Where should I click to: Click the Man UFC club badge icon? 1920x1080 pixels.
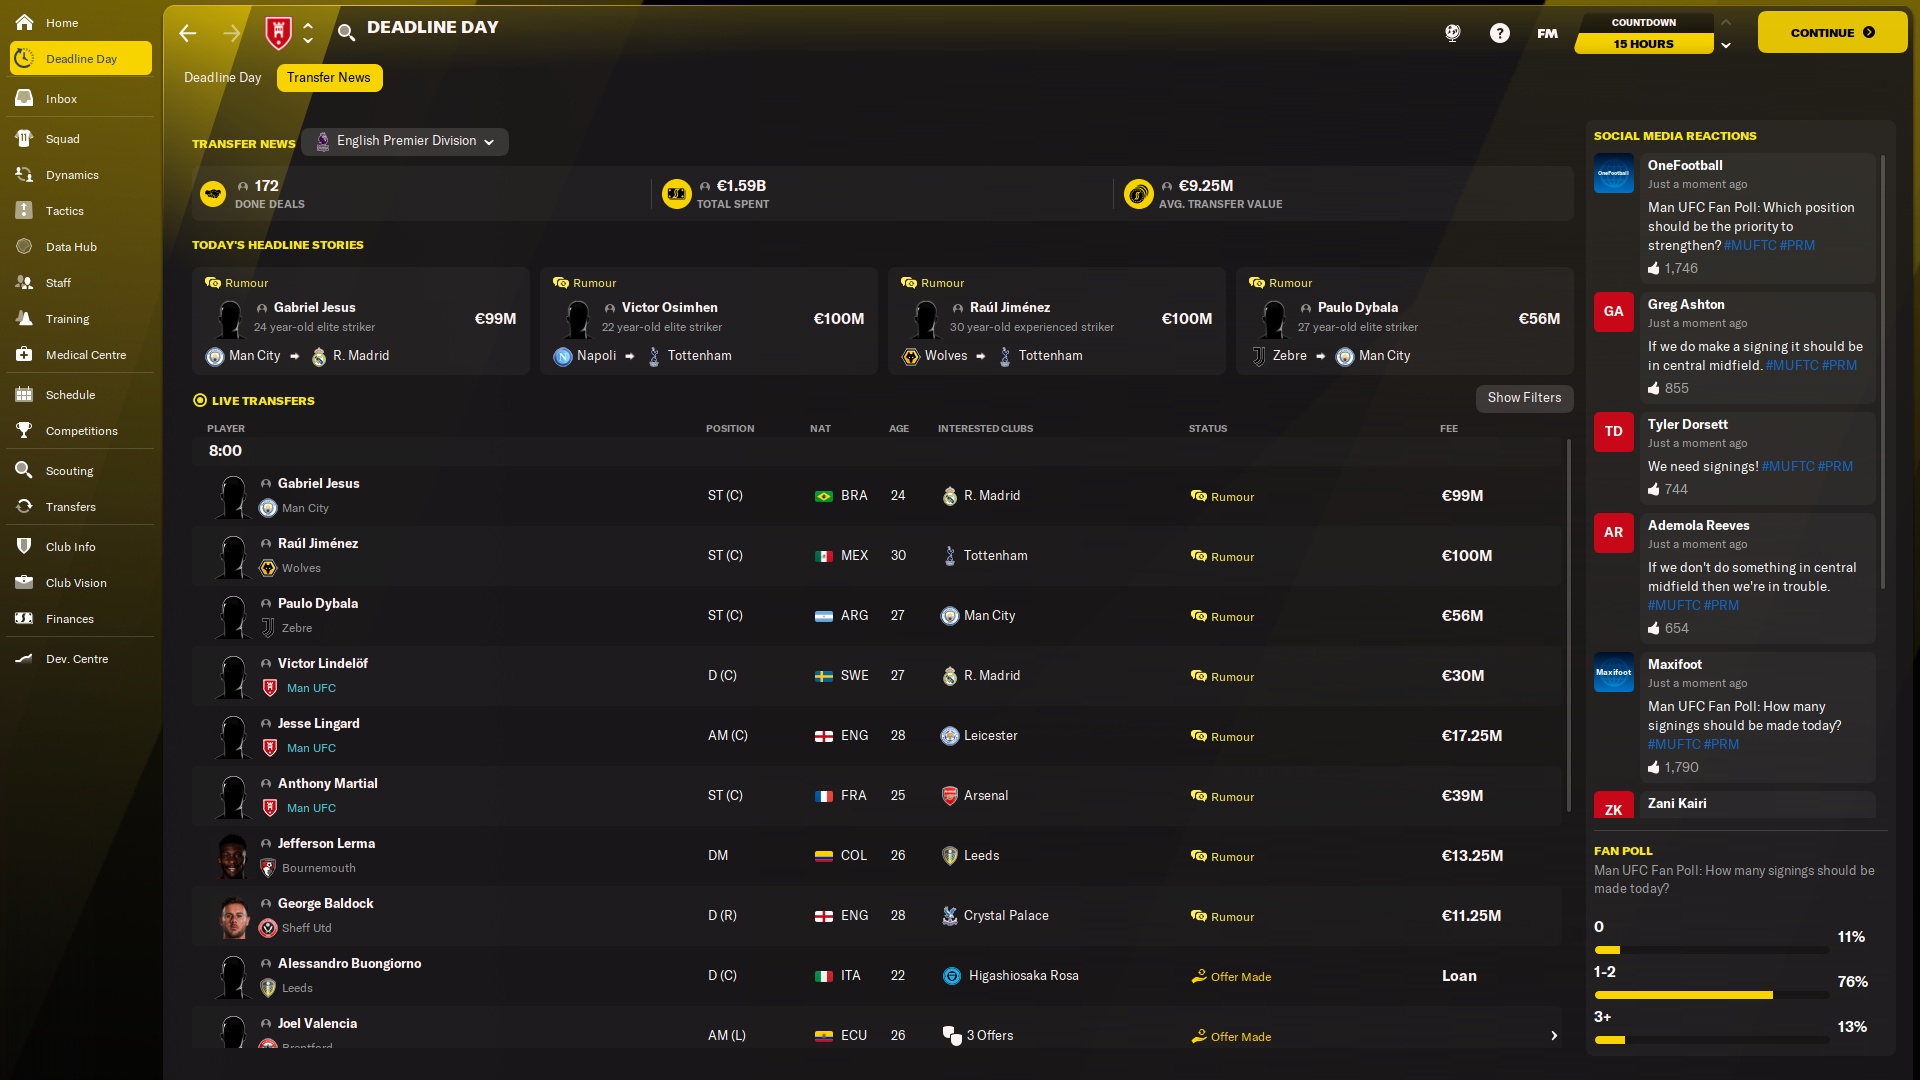[x=278, y=33]
